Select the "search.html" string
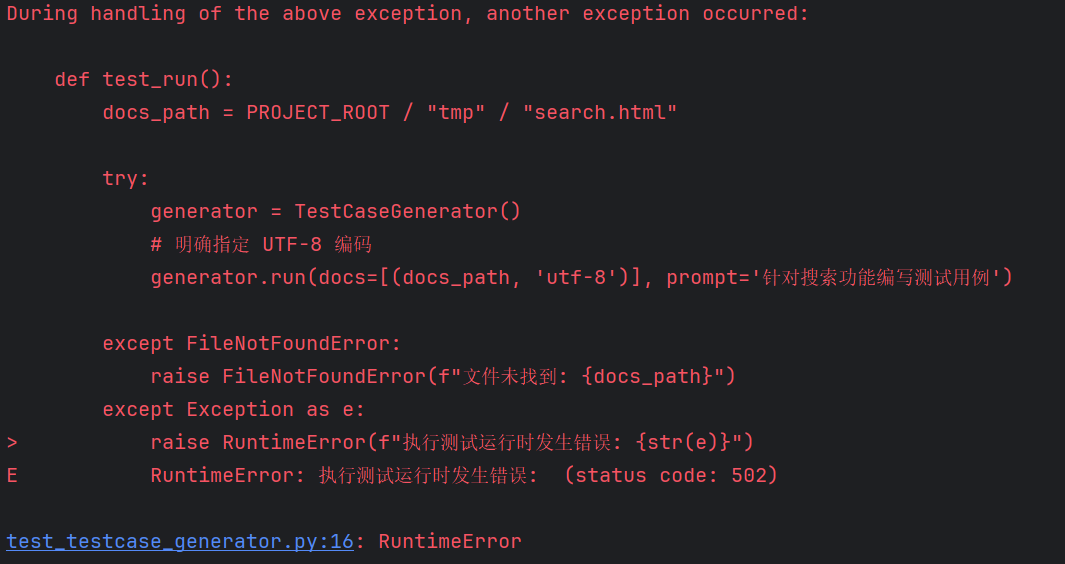 [600, 112]
